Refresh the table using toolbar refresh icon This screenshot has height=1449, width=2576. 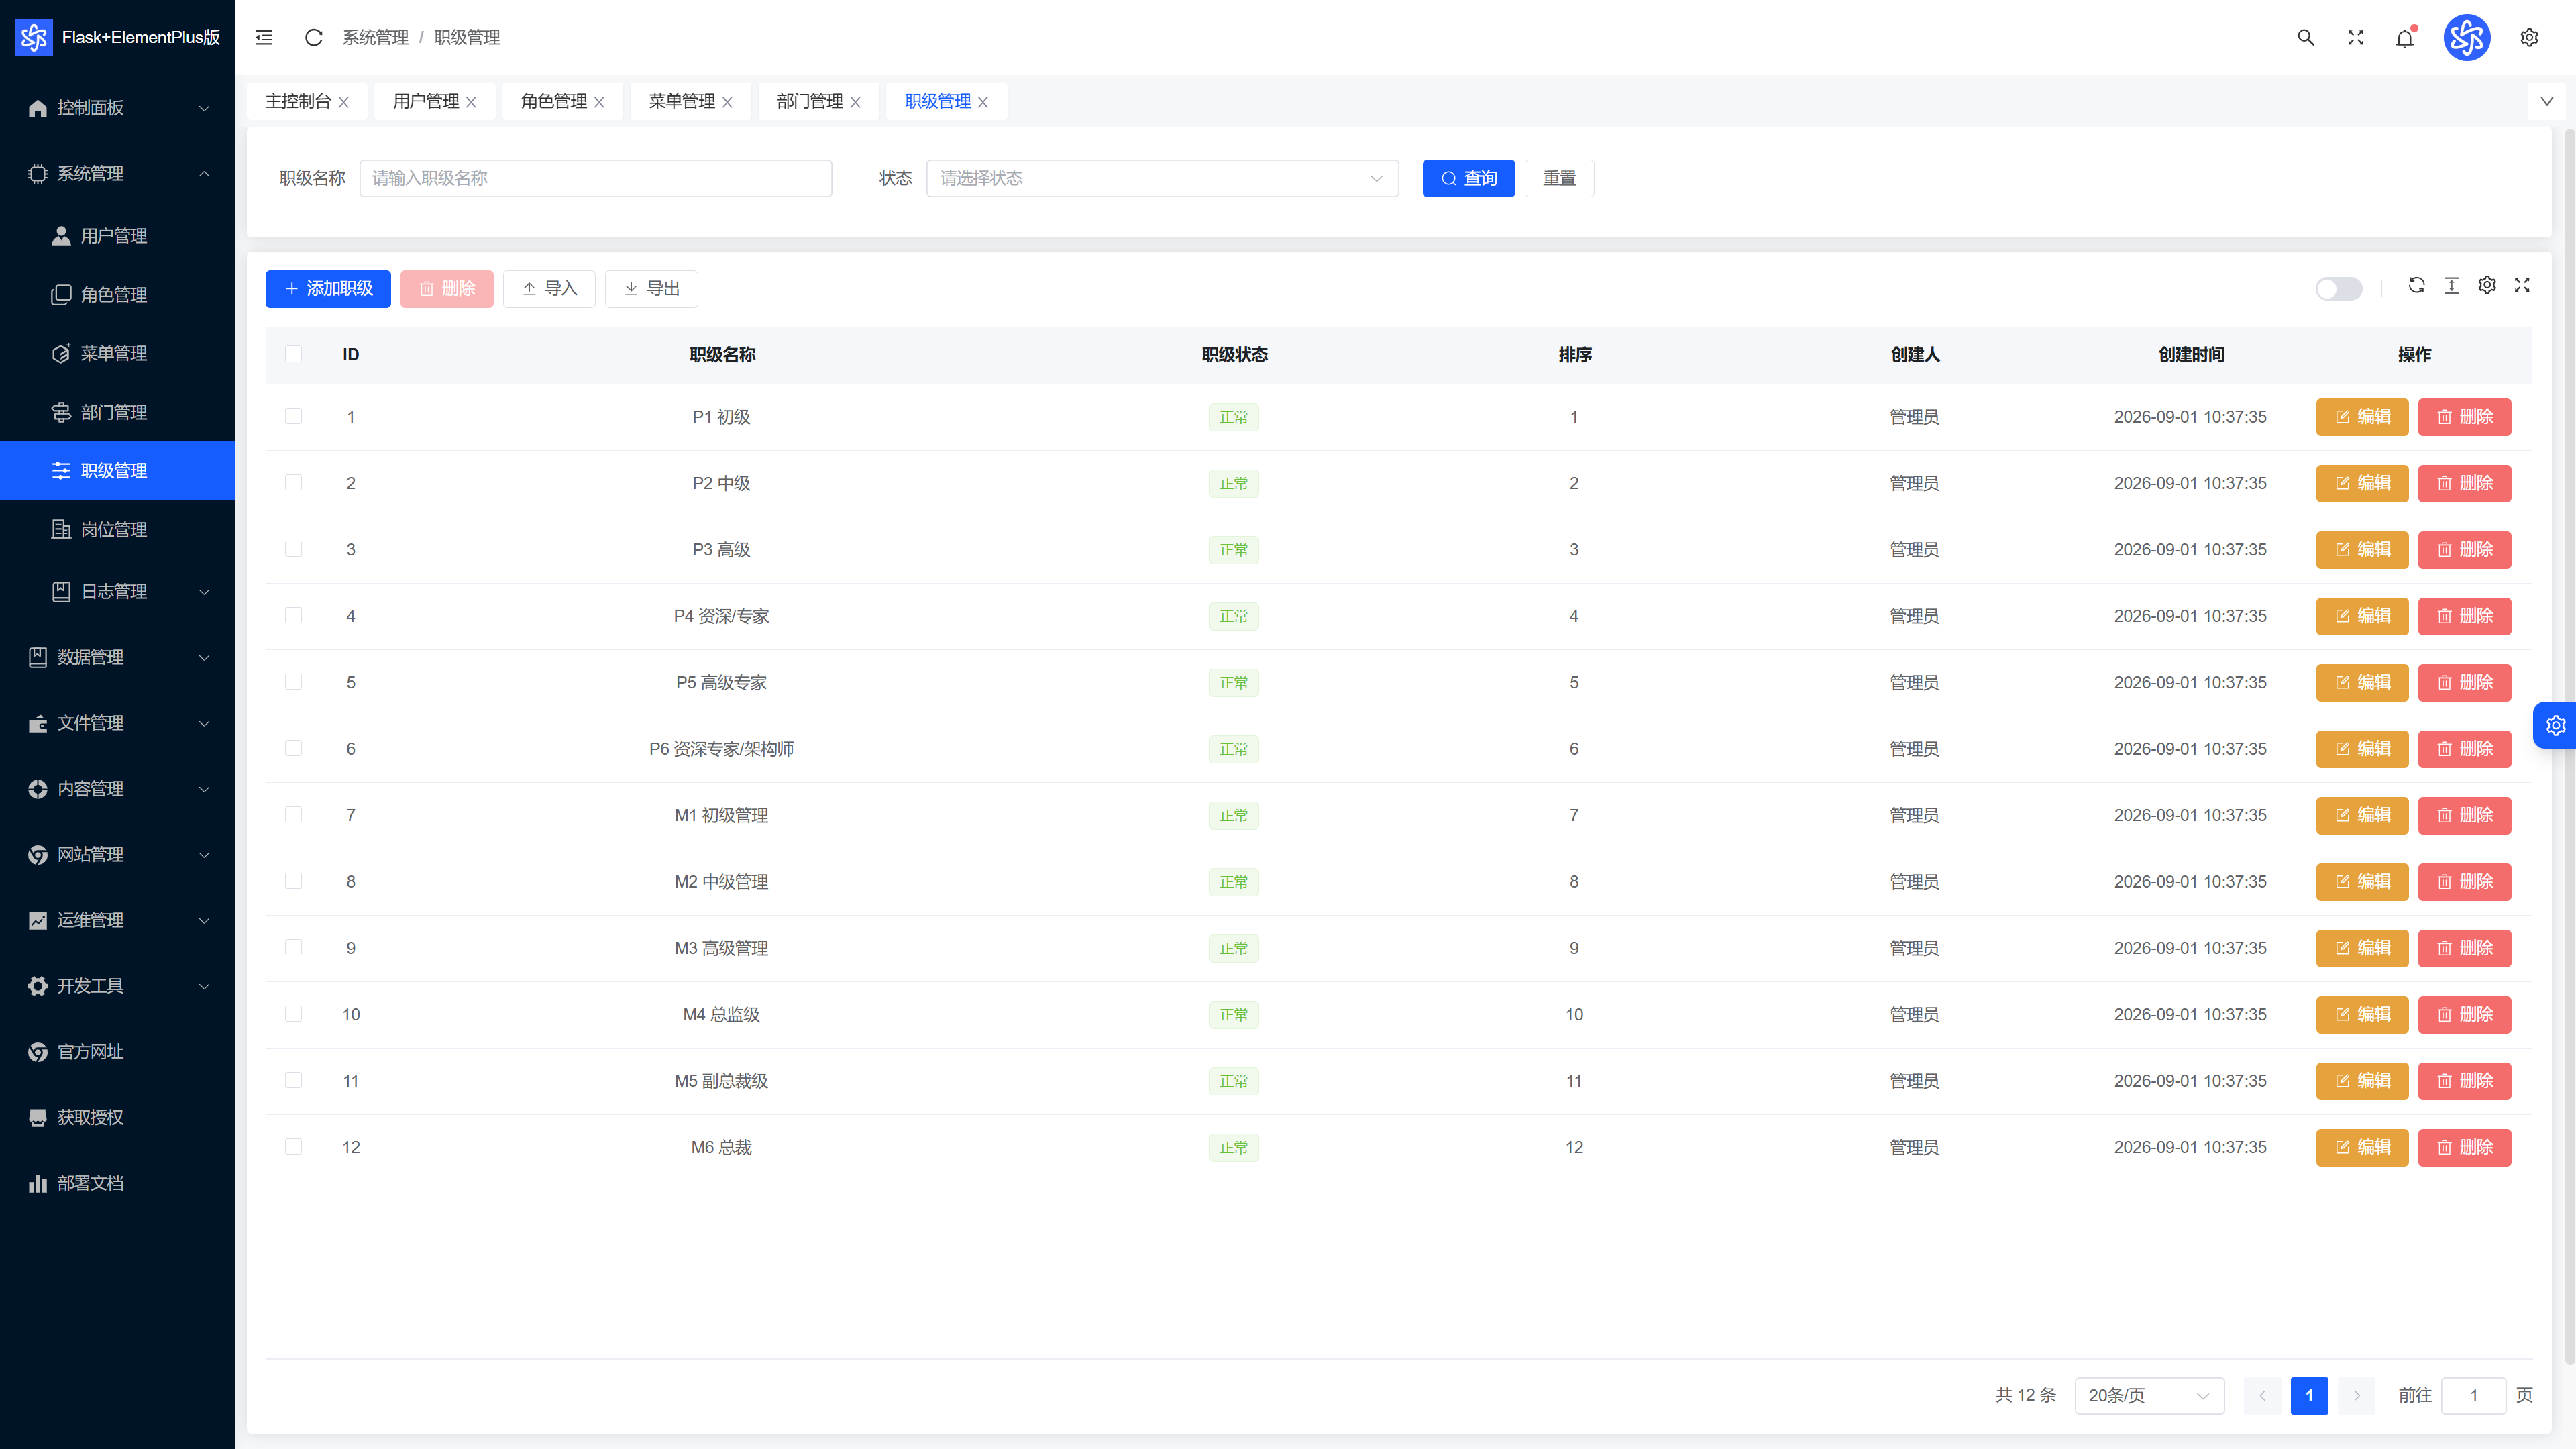point(2416,285)
